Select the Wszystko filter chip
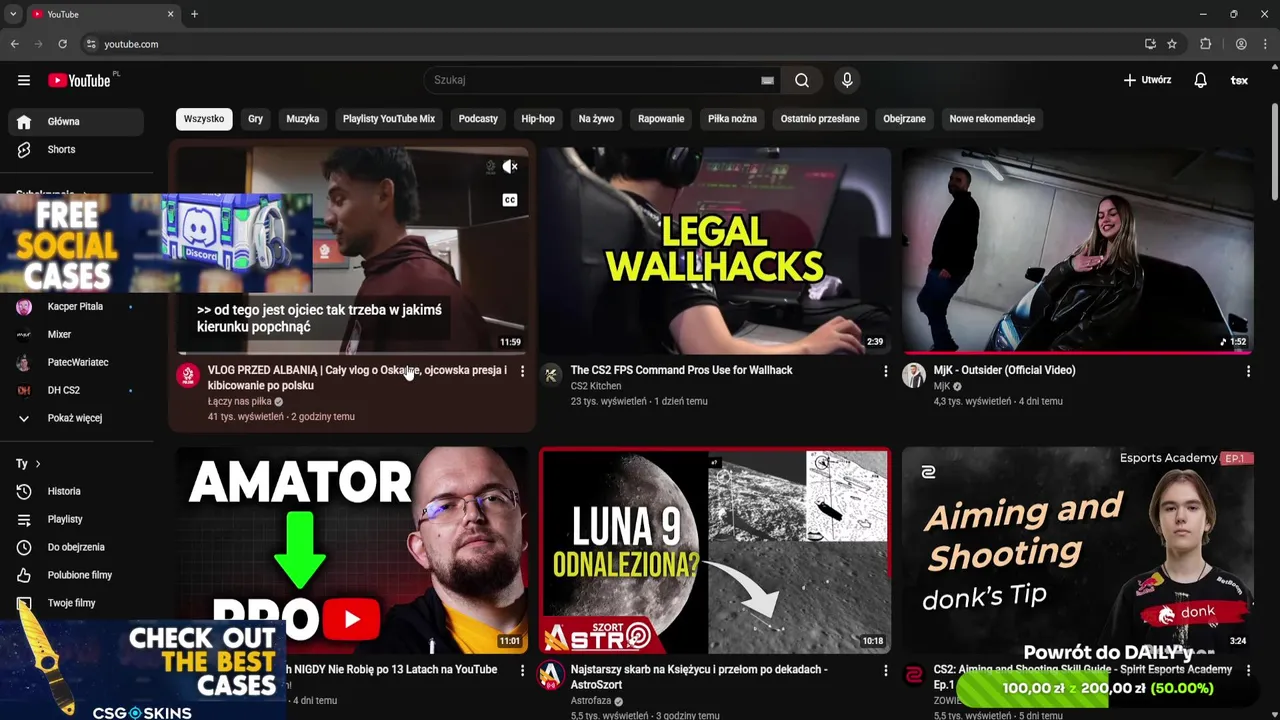This screenshot has width=1280, height=720. (x=204, y=119)
